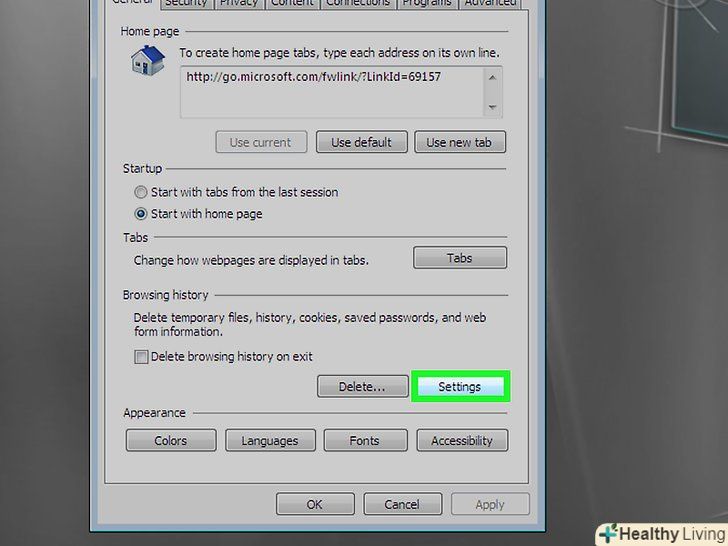
Task: Switch to the Advanced tab
Action: point(490,4)
